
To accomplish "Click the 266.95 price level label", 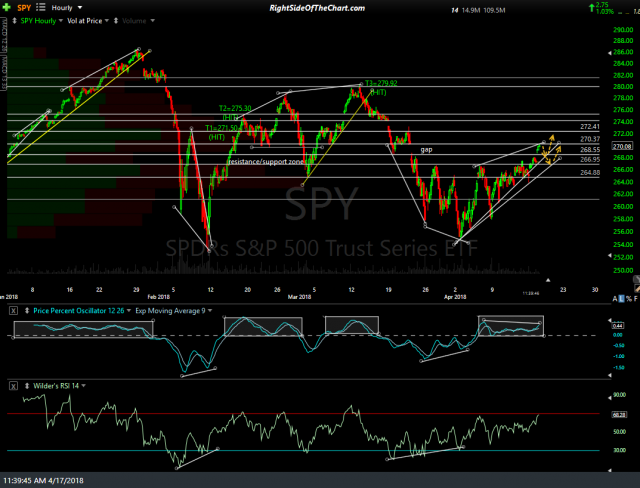I will pos(590,160).
